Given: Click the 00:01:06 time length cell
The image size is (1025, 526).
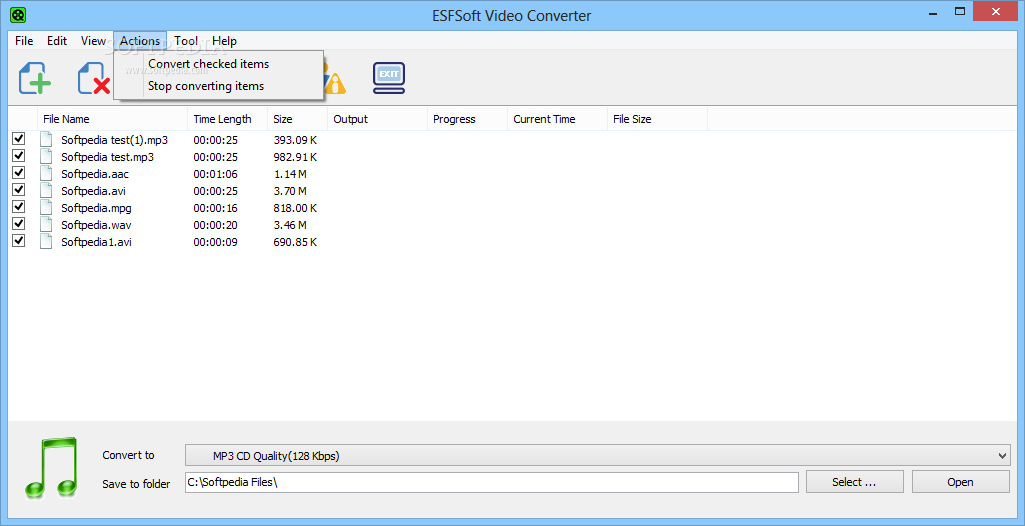Looking at the screenshot, I should (215, 174).
